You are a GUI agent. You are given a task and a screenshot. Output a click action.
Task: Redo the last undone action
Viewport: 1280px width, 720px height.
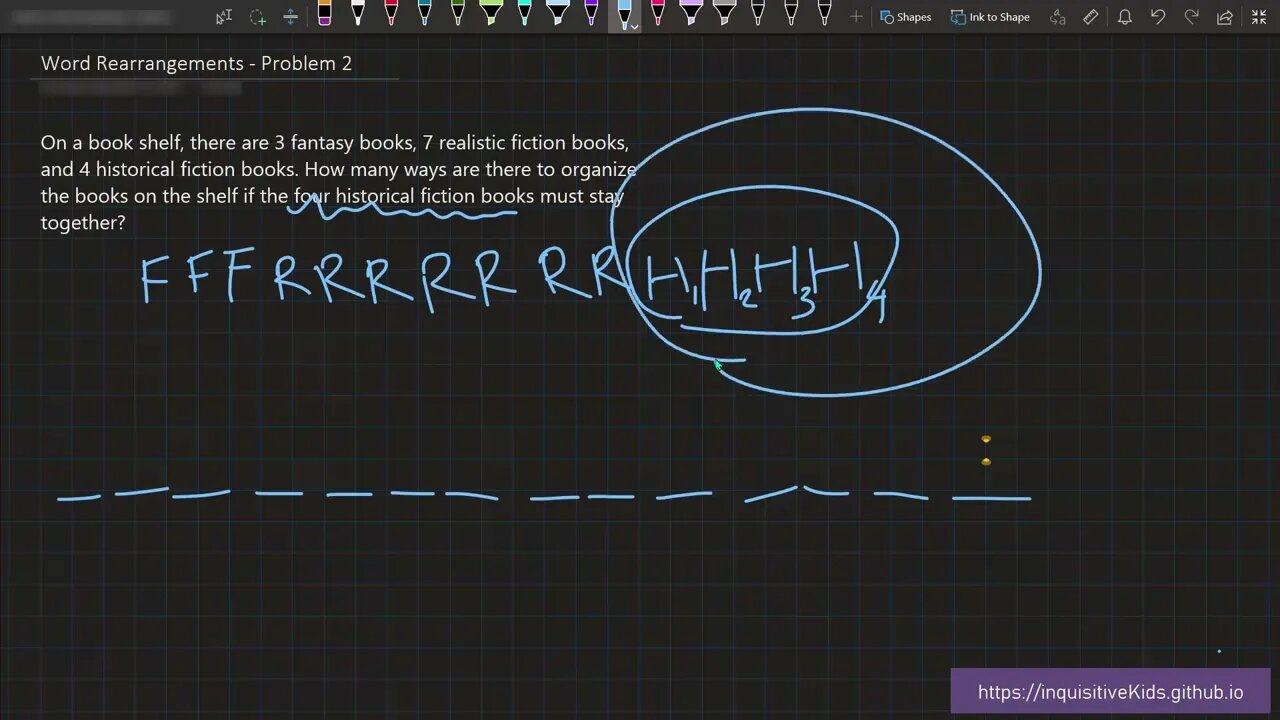[x=1191, y=16]
